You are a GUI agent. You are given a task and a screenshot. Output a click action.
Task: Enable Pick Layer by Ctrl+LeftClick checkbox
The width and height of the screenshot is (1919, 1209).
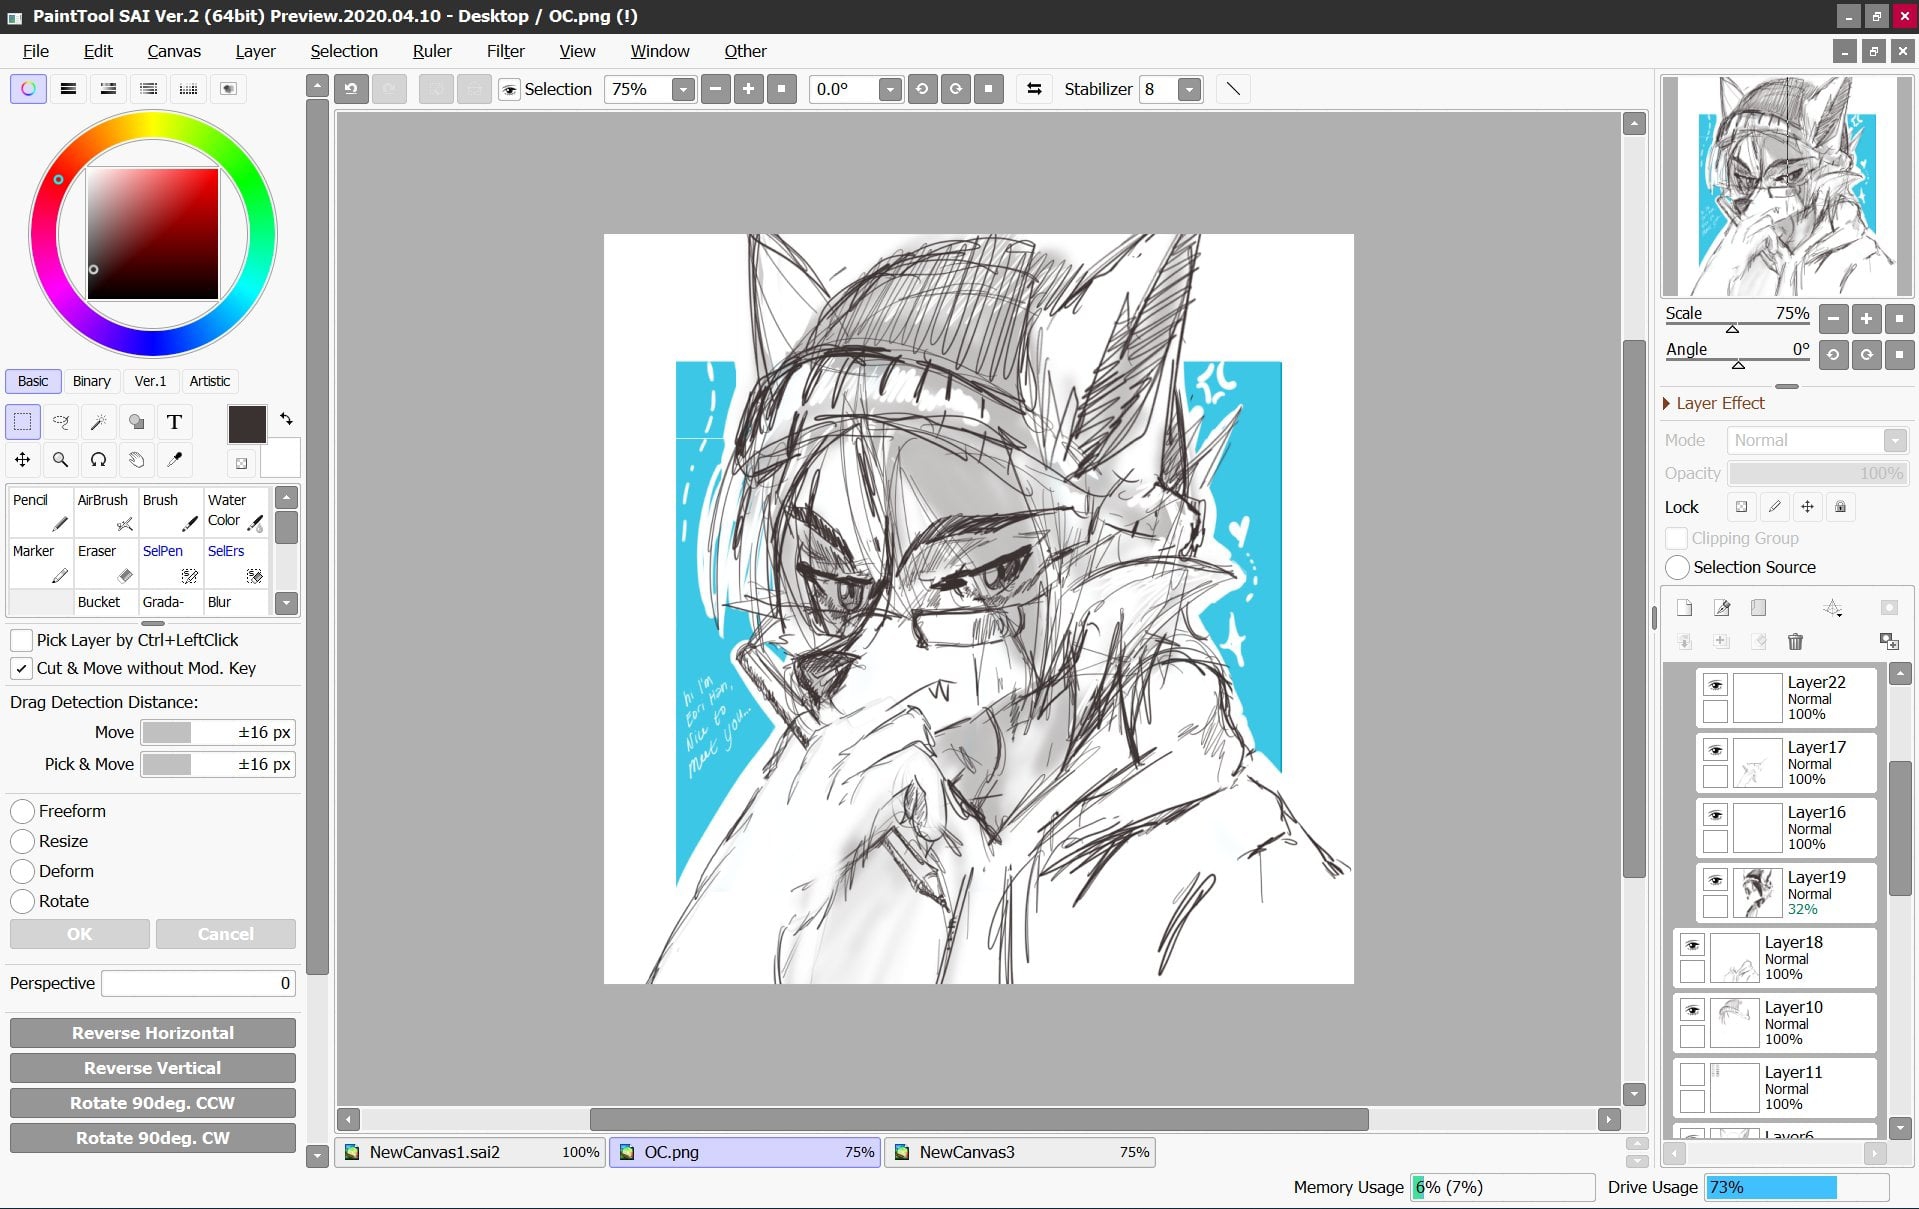pyautogui.click(x=21, y=640)
